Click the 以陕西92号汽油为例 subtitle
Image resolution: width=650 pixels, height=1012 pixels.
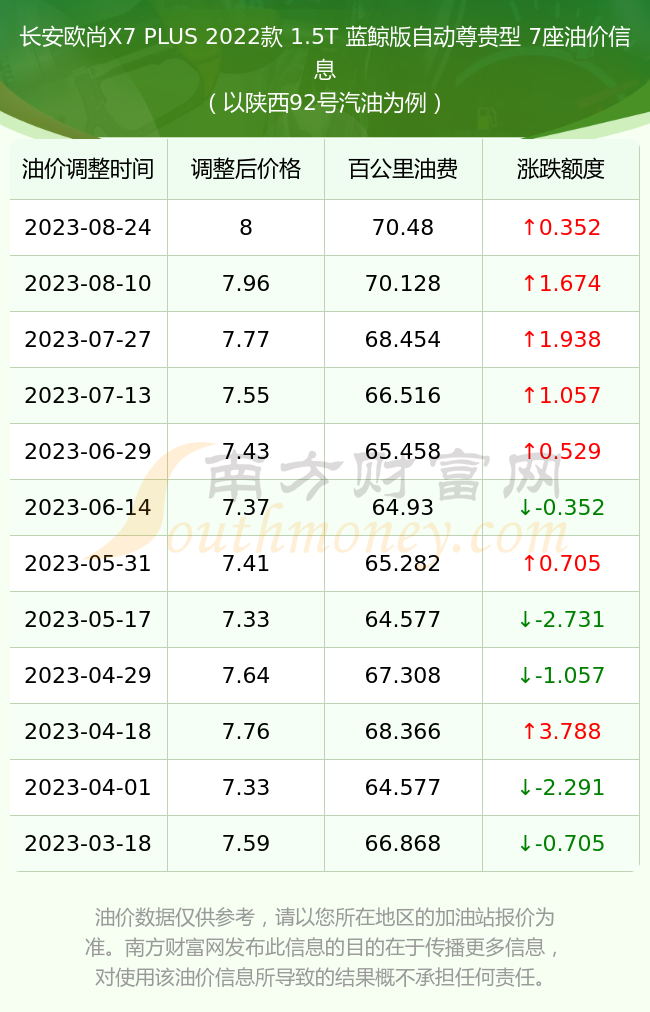tap(325, 103)
